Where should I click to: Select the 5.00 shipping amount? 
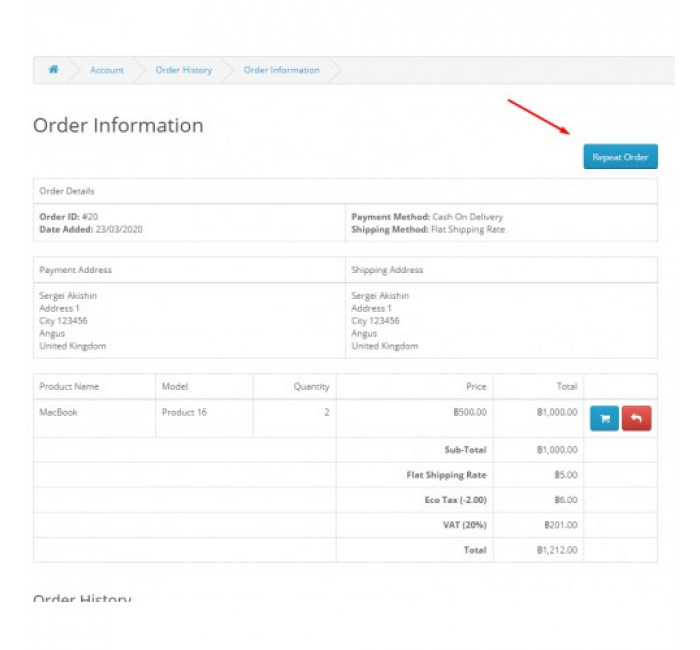click(x=566, y=475)
